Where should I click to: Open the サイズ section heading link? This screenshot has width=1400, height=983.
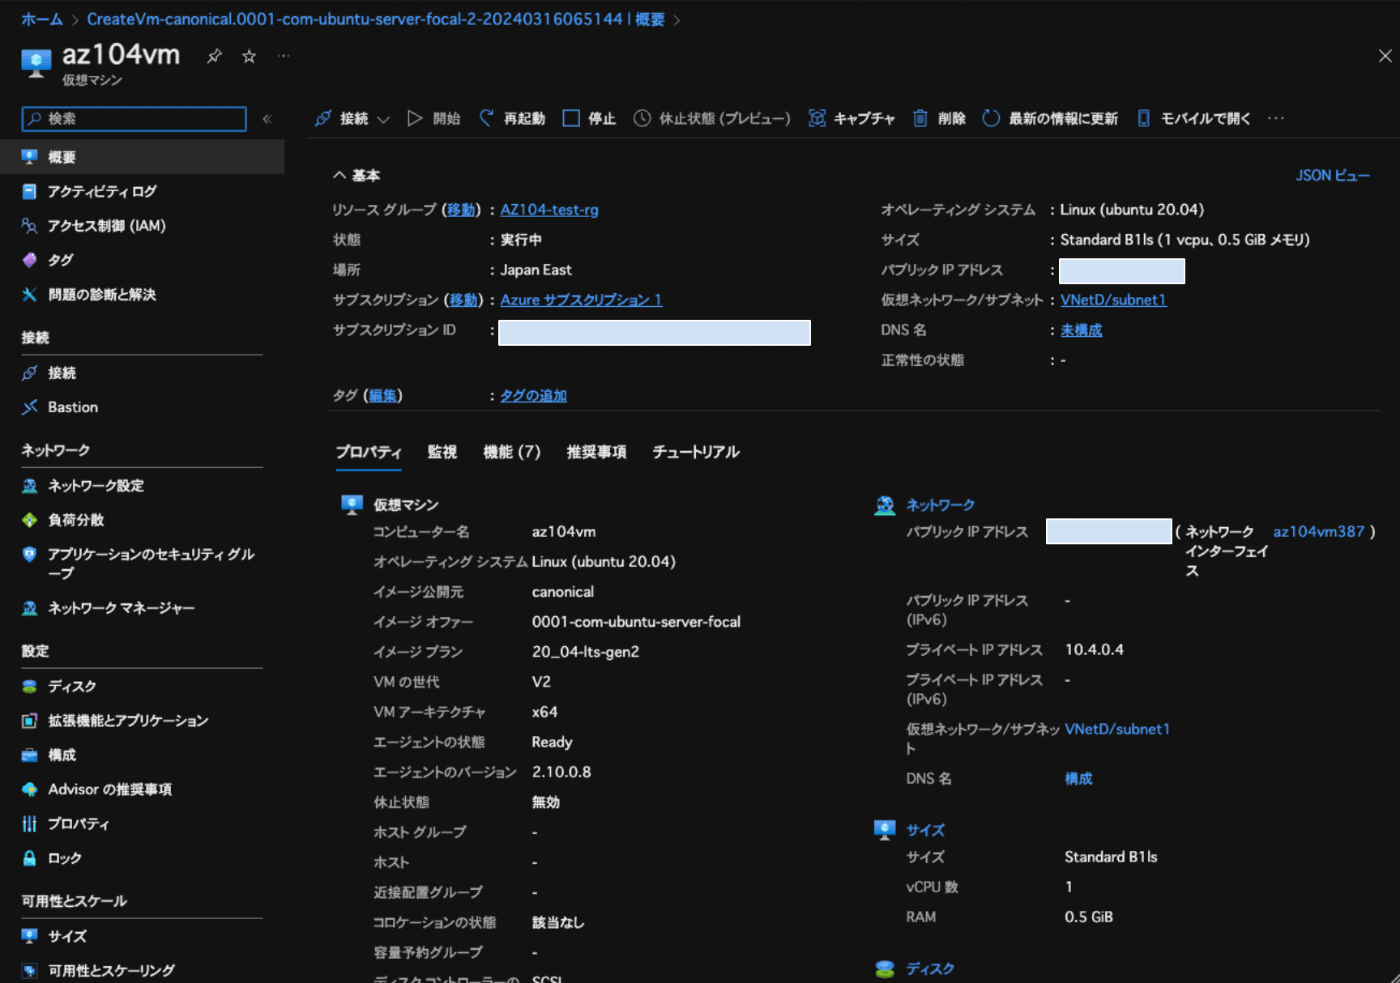(925, 830)
